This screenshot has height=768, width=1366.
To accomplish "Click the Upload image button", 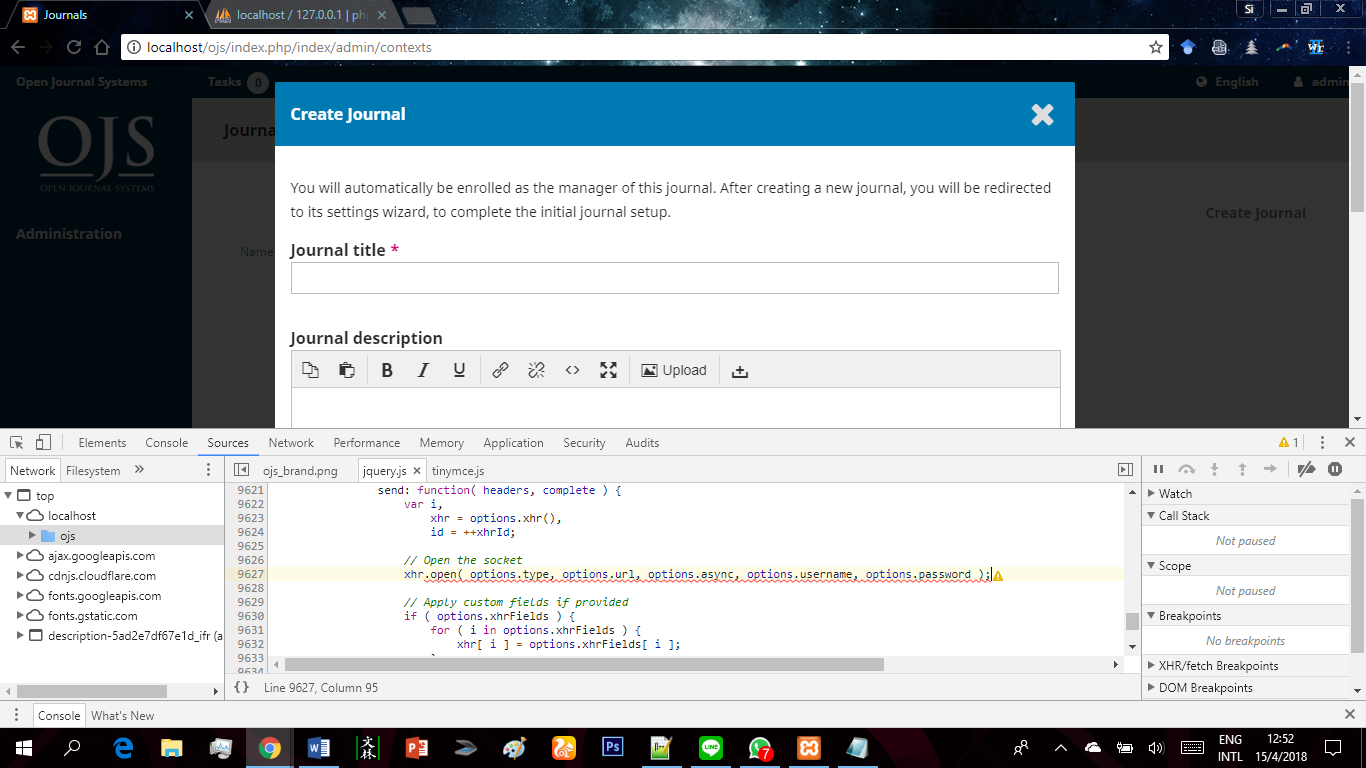I will pyautogui.click(x=674, y=370).
